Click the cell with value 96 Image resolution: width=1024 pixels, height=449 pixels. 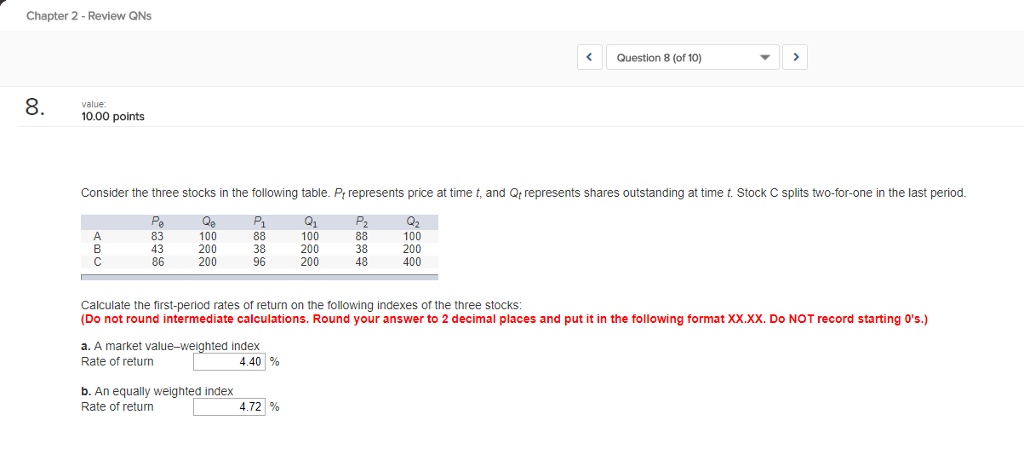click(259, 261)
